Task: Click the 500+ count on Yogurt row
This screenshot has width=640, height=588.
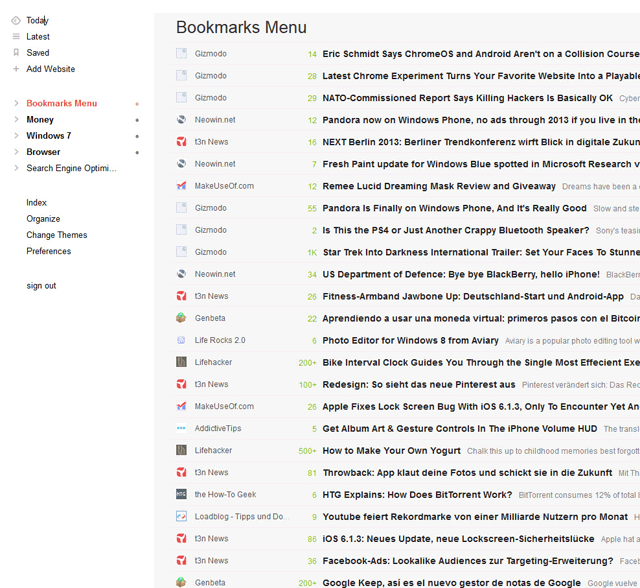Action: point(307,451)
